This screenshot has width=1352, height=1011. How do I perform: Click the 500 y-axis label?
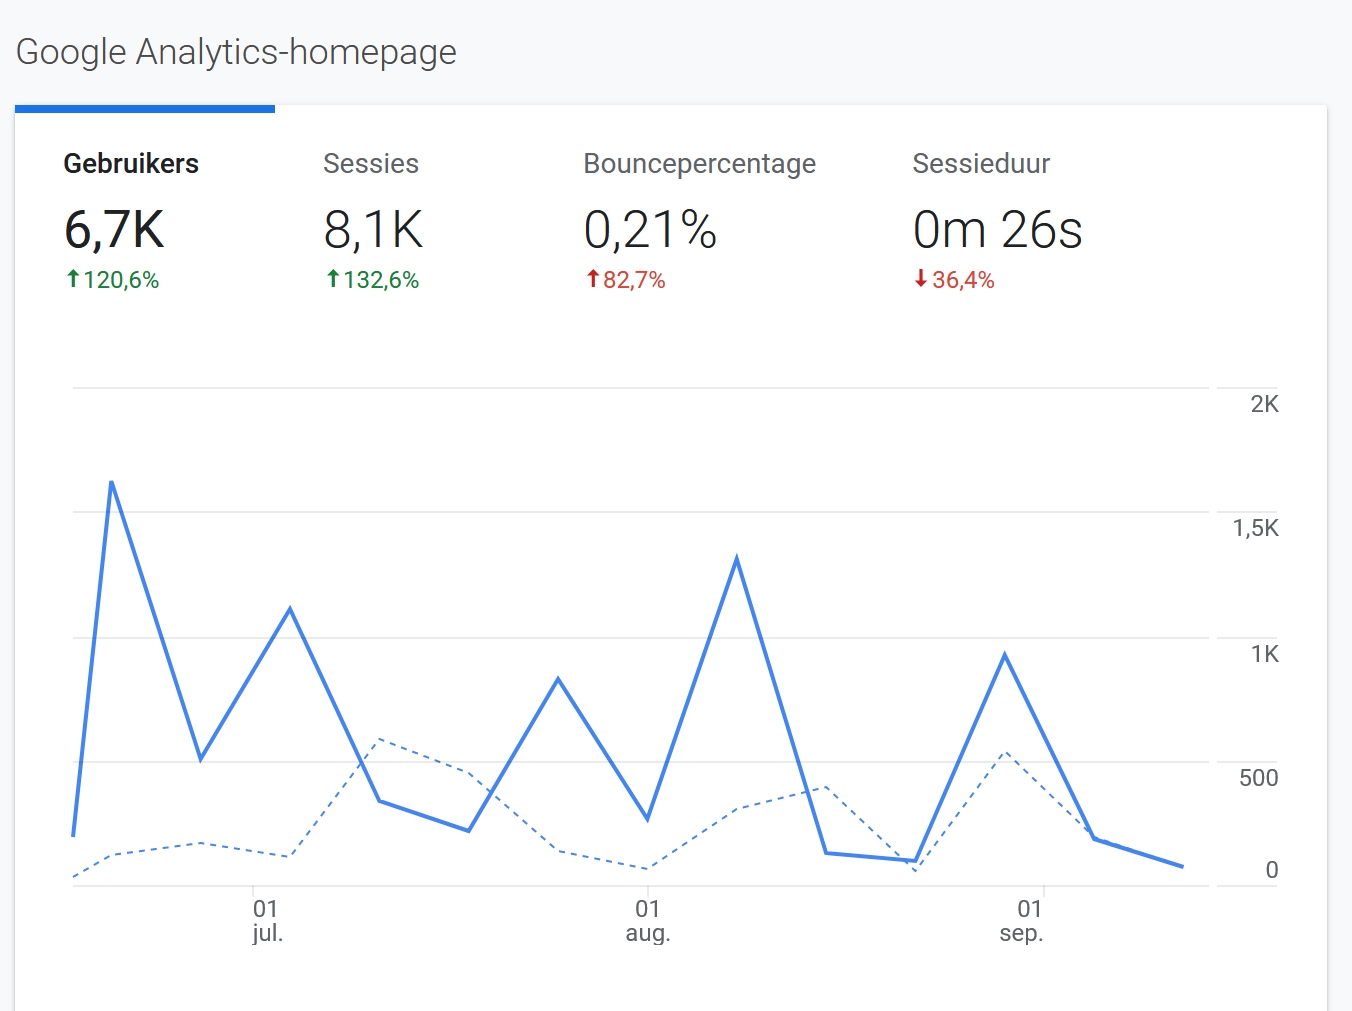pyautogui.click(x=1258, y=778)
